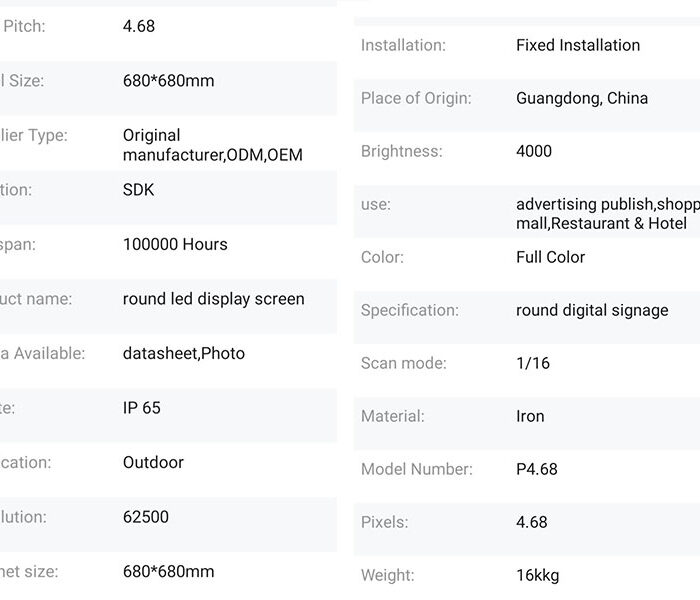Select 'Guangdong, China' place of origin
700x600 pixels.
tap(582, 98)
